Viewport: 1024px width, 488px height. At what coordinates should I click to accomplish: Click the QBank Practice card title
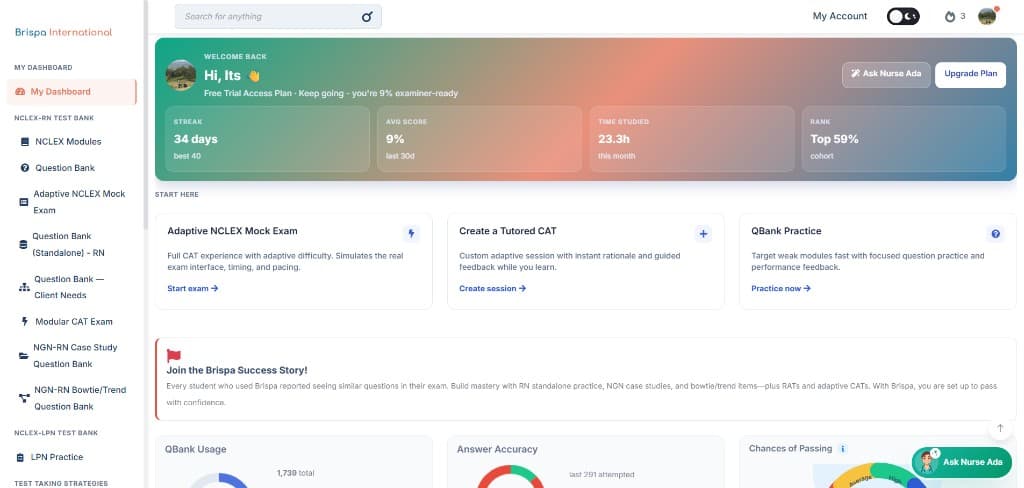pos(786,231)
